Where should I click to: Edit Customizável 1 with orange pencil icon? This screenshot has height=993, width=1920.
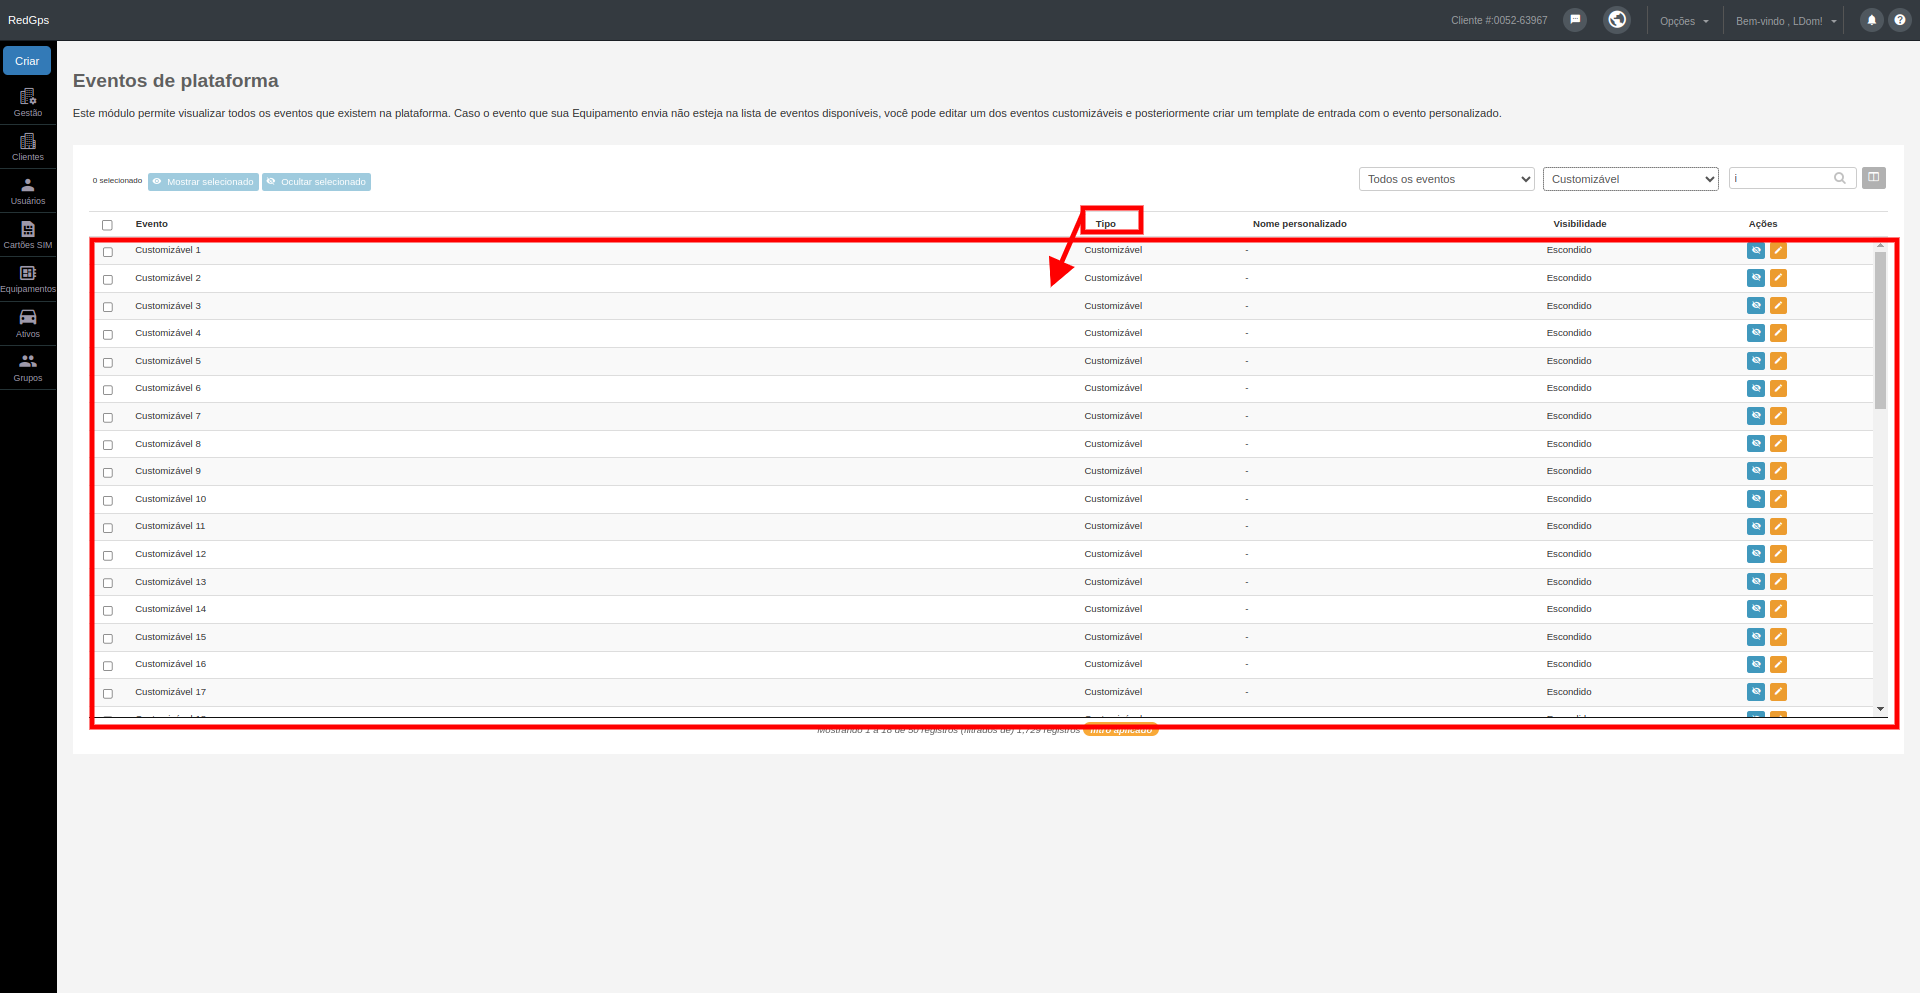pyautogui.click(x=1778, y=250)
